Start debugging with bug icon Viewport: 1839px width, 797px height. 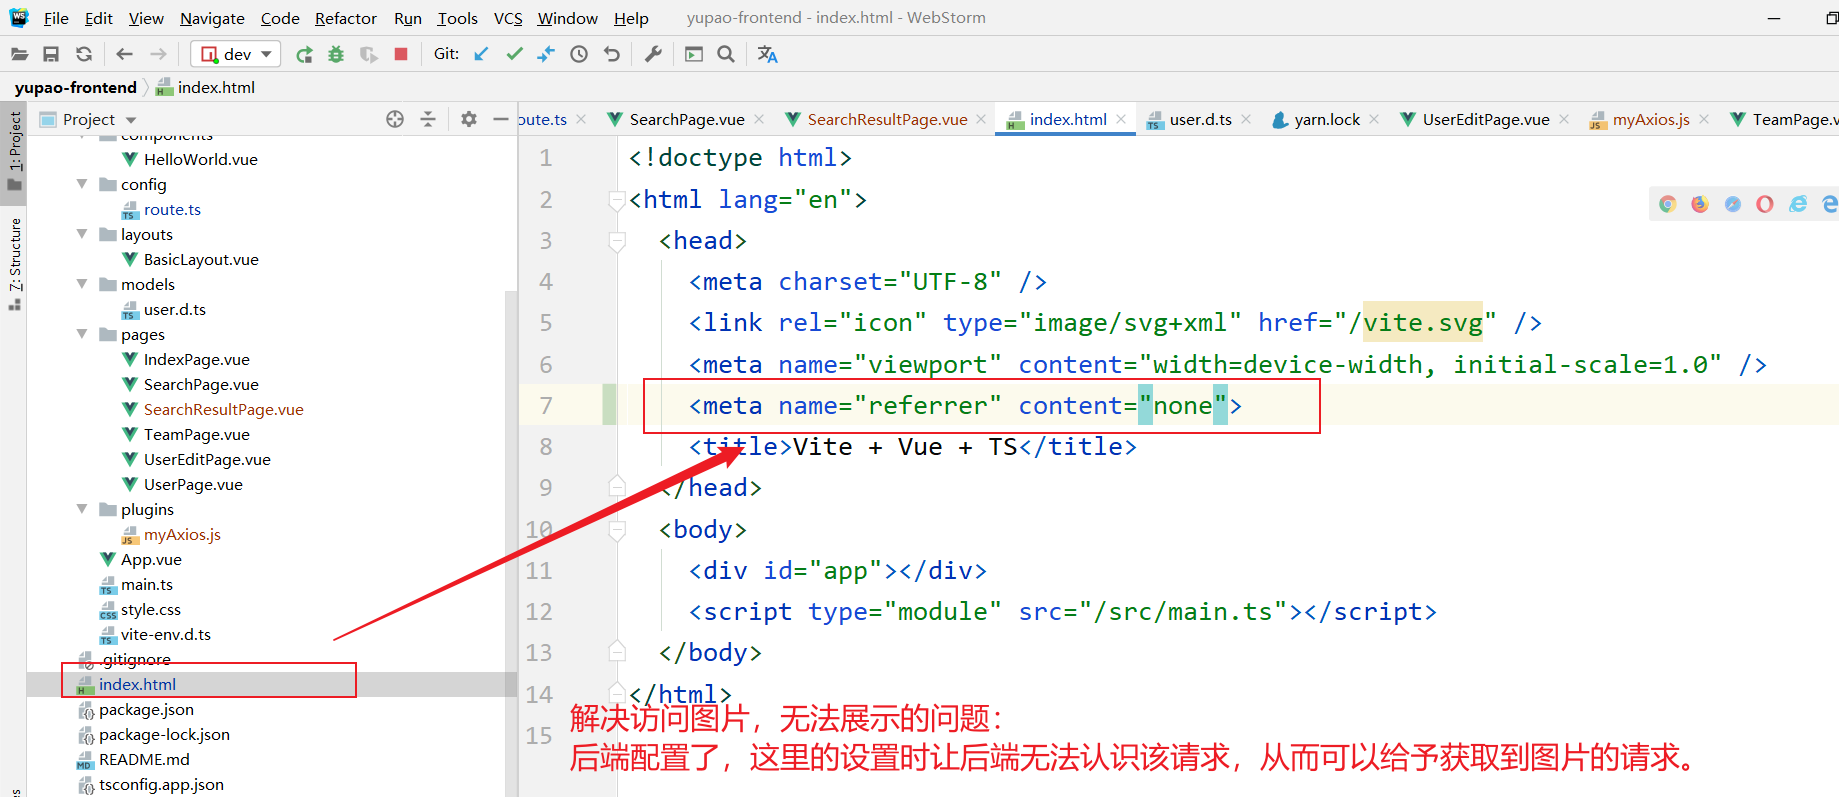(x=336, y=54)
